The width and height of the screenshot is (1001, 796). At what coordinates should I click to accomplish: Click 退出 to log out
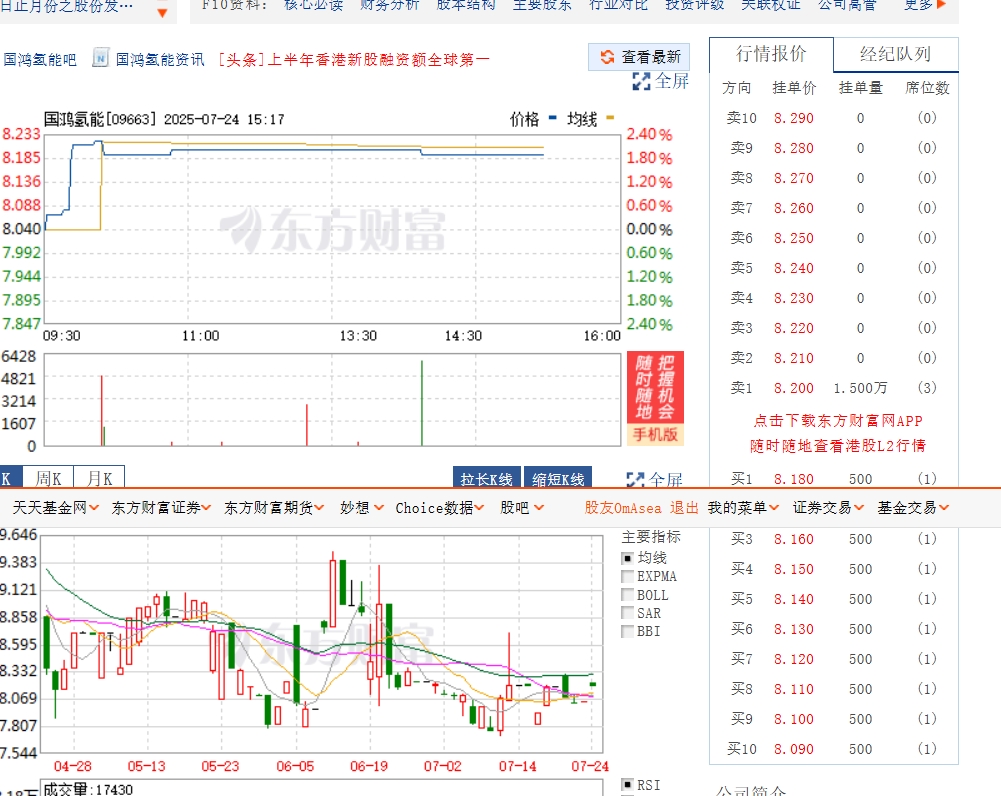tap(684, 507)
